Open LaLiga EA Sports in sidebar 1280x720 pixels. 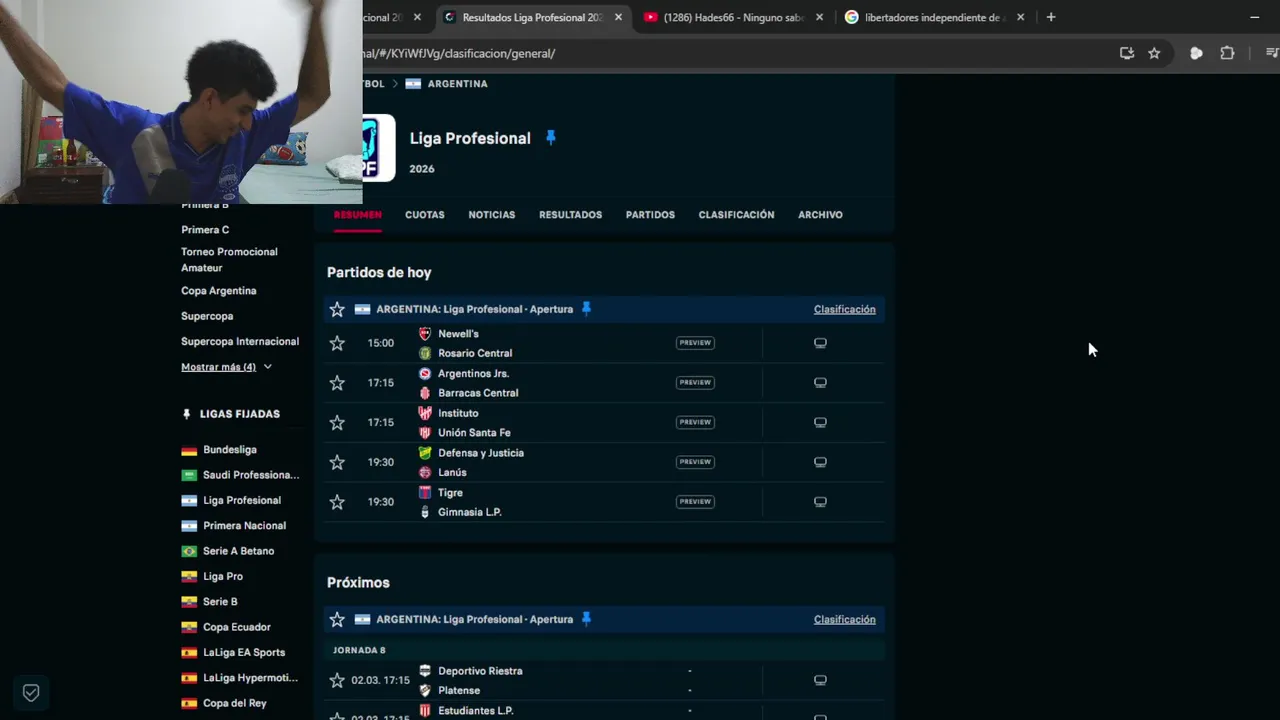click(x=244, y=653)
